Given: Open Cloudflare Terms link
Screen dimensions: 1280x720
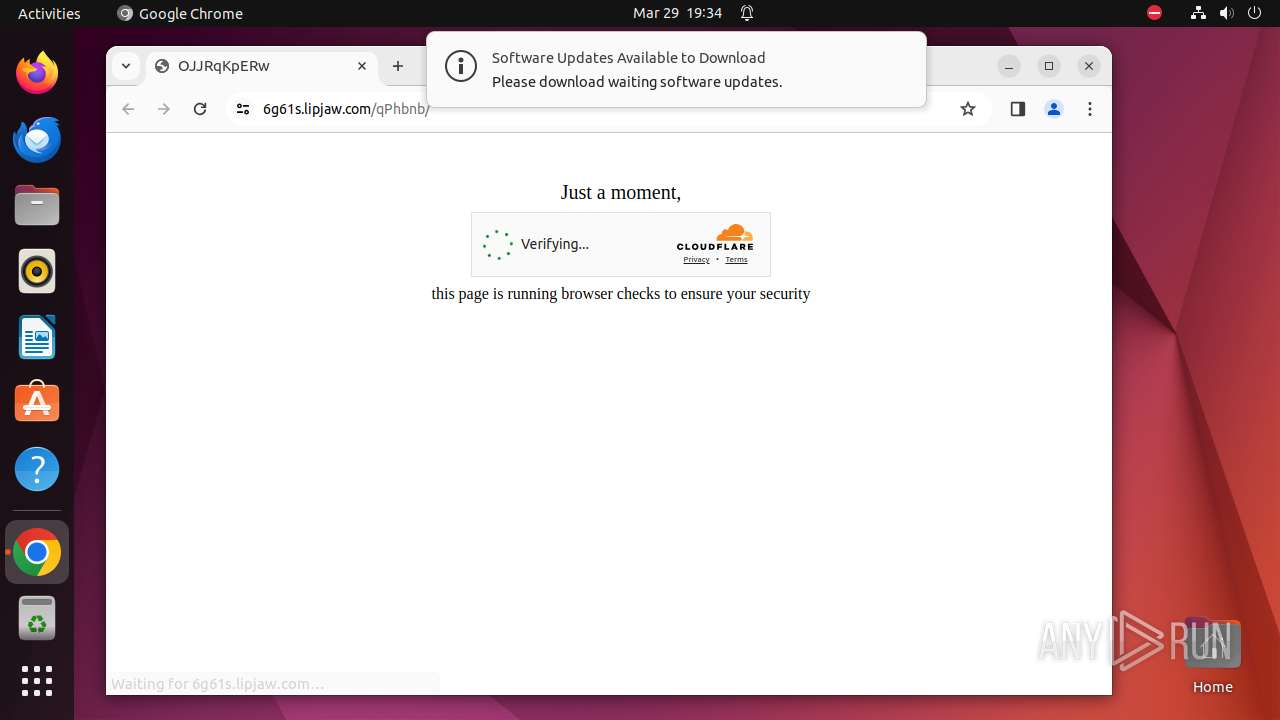Looking at the screenshot, I should [x=736, y=260].
